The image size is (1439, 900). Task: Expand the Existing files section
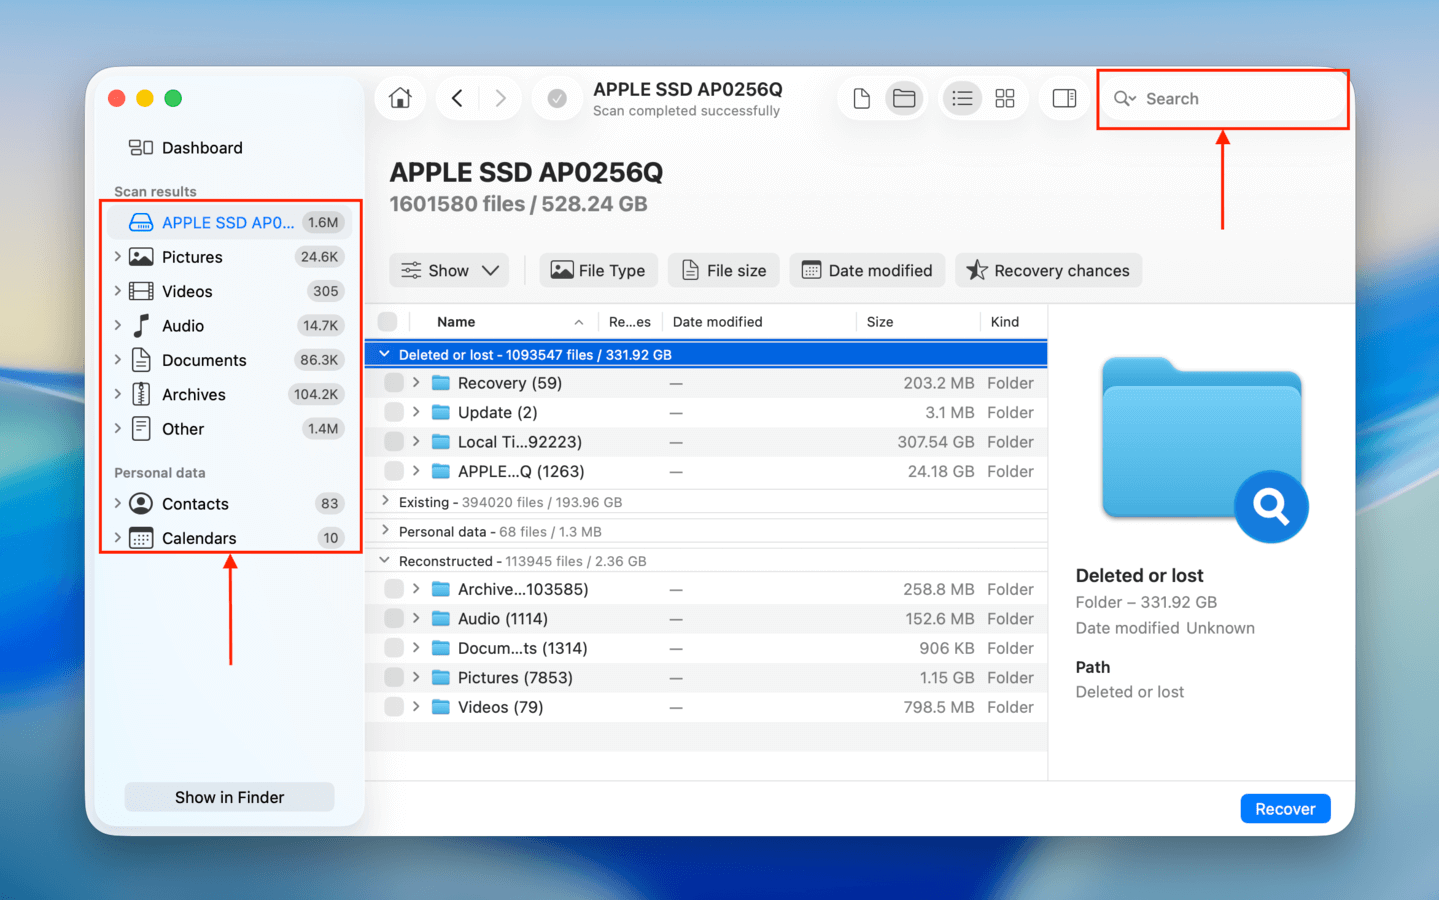[385, 501]
